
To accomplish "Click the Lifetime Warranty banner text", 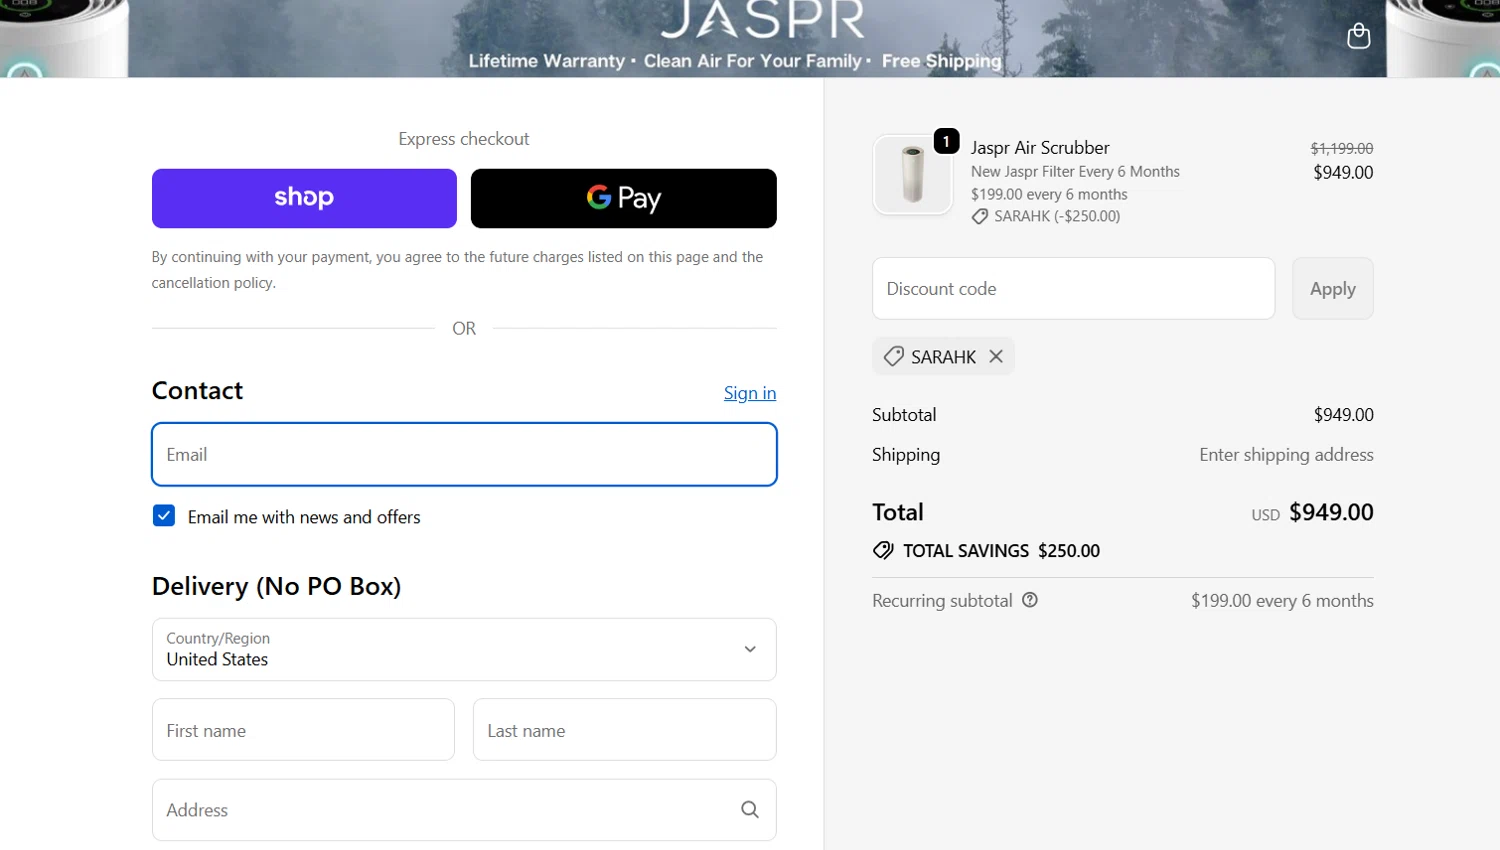I will point(547,61).
